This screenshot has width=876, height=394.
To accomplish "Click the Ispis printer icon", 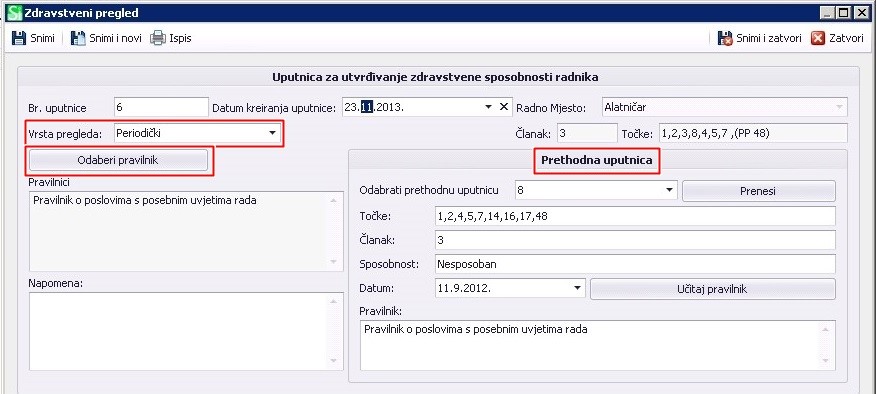I will tap(158, 38).
